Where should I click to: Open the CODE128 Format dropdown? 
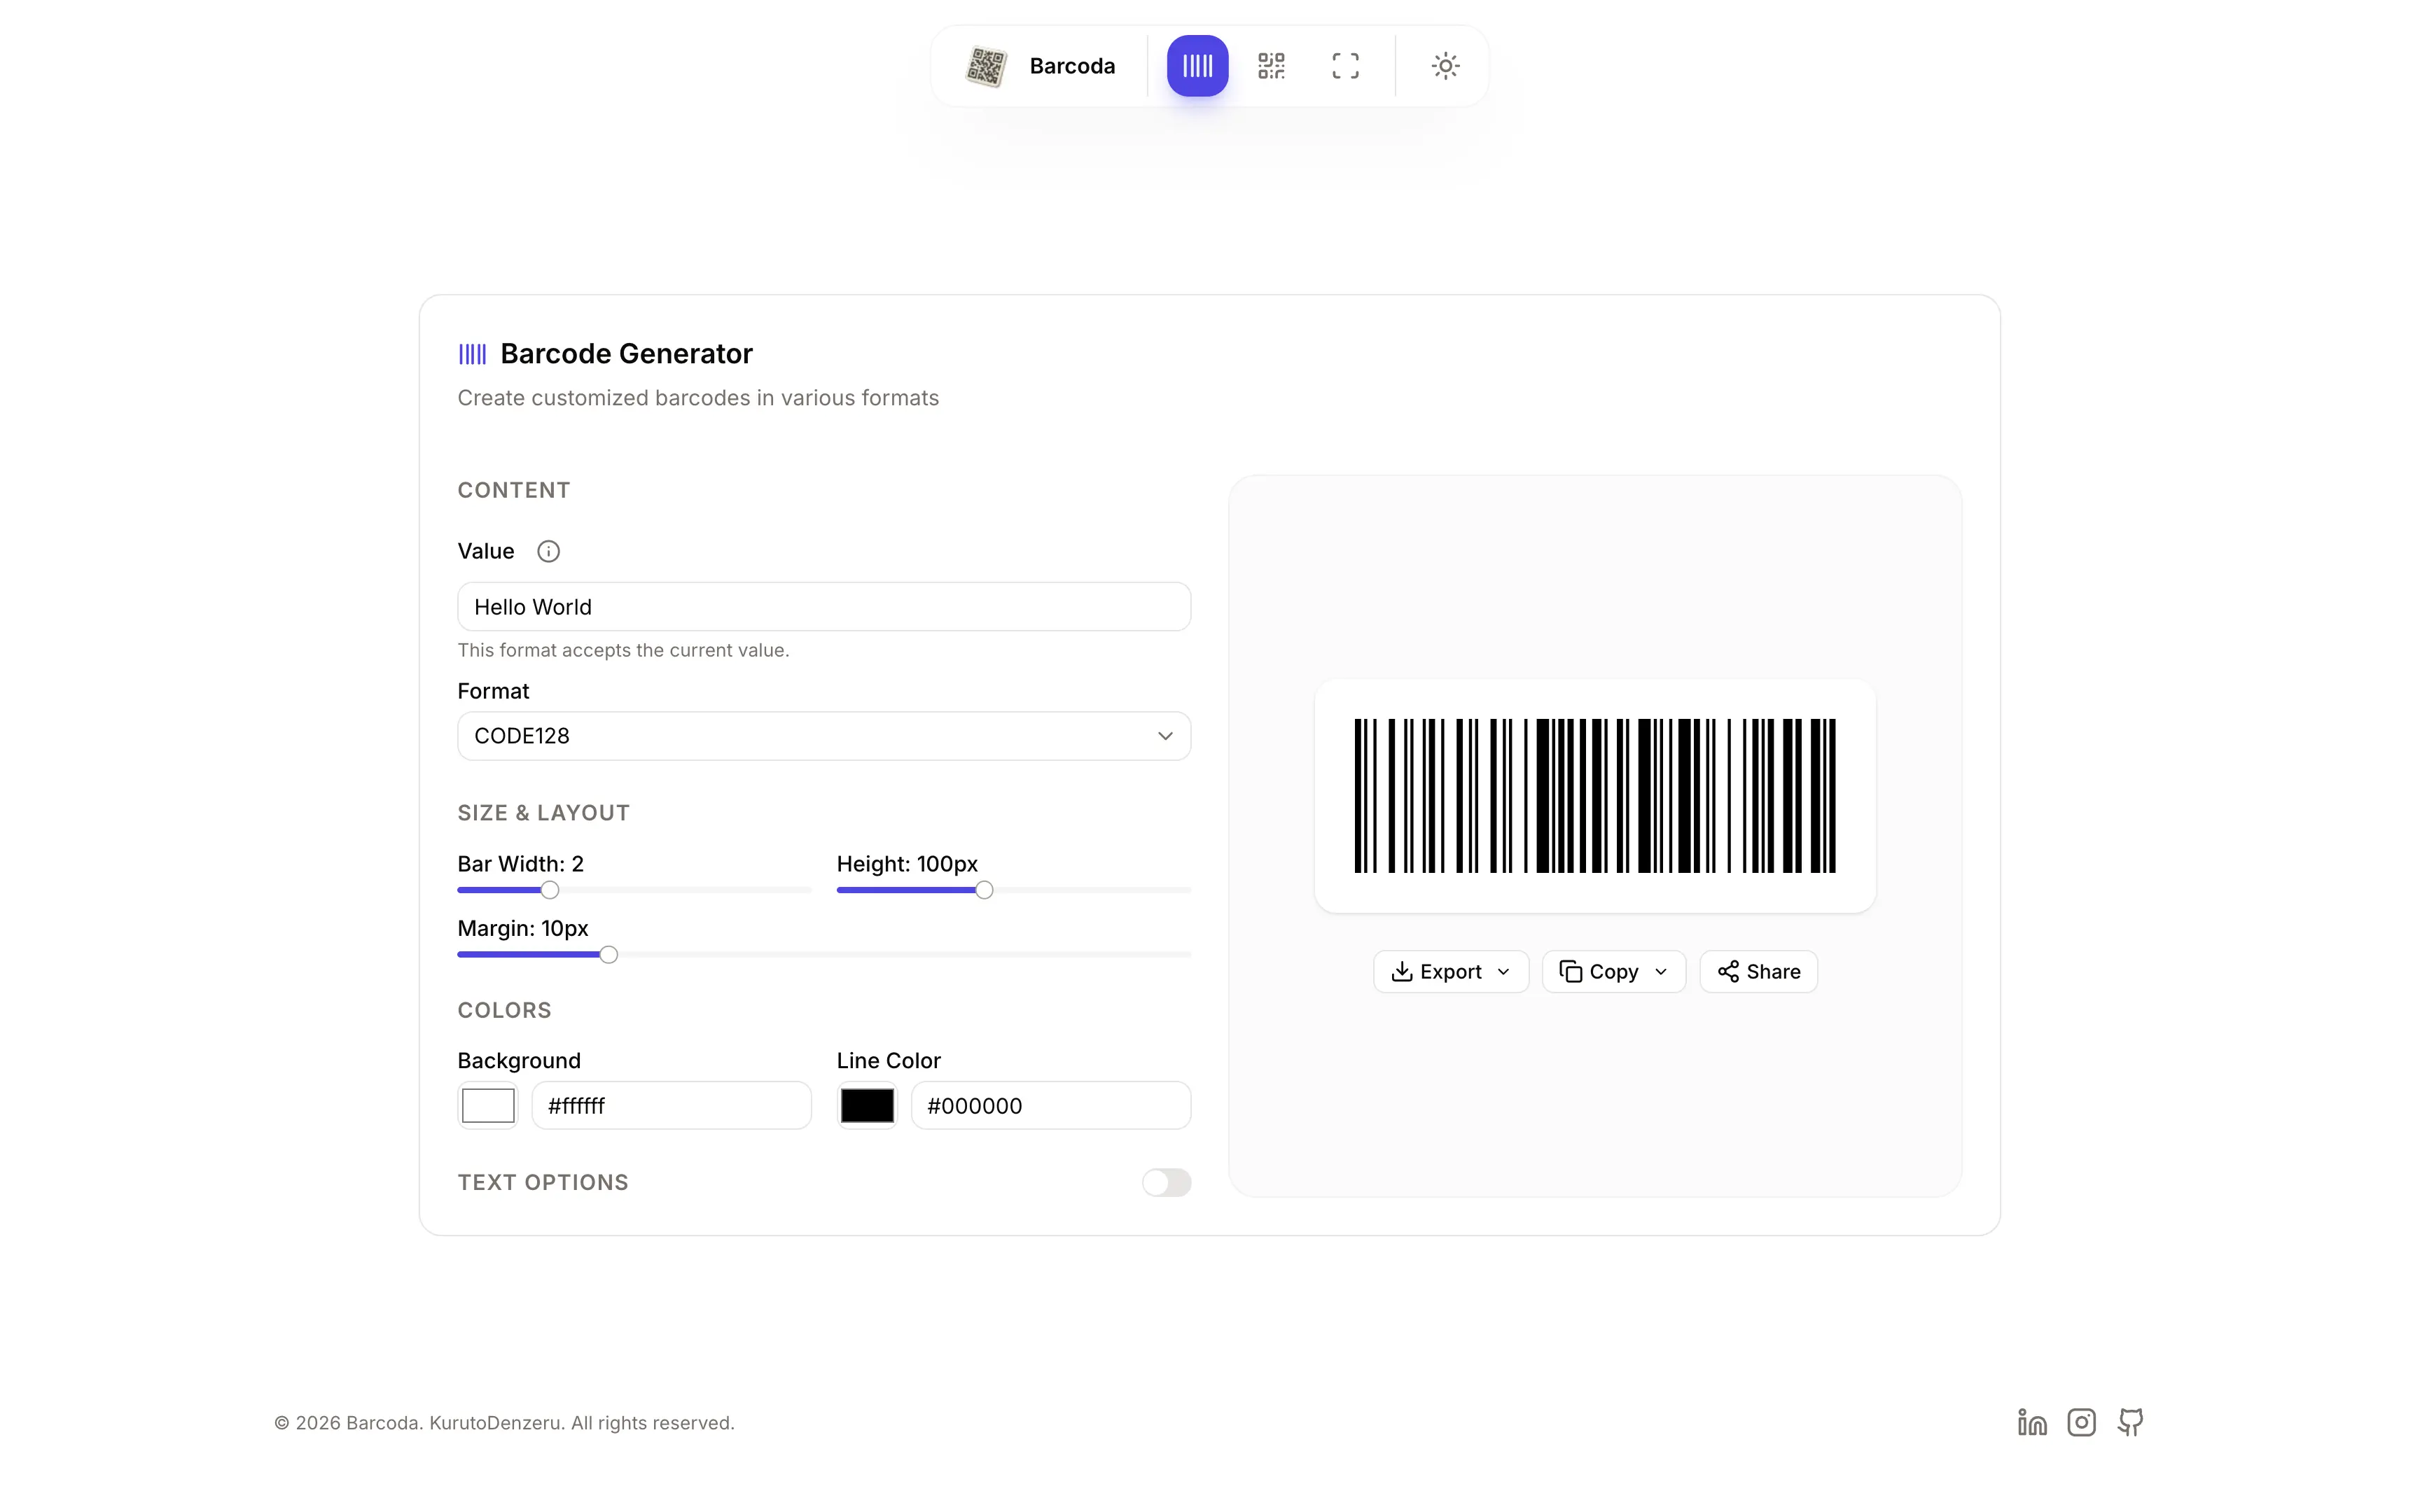823,735
